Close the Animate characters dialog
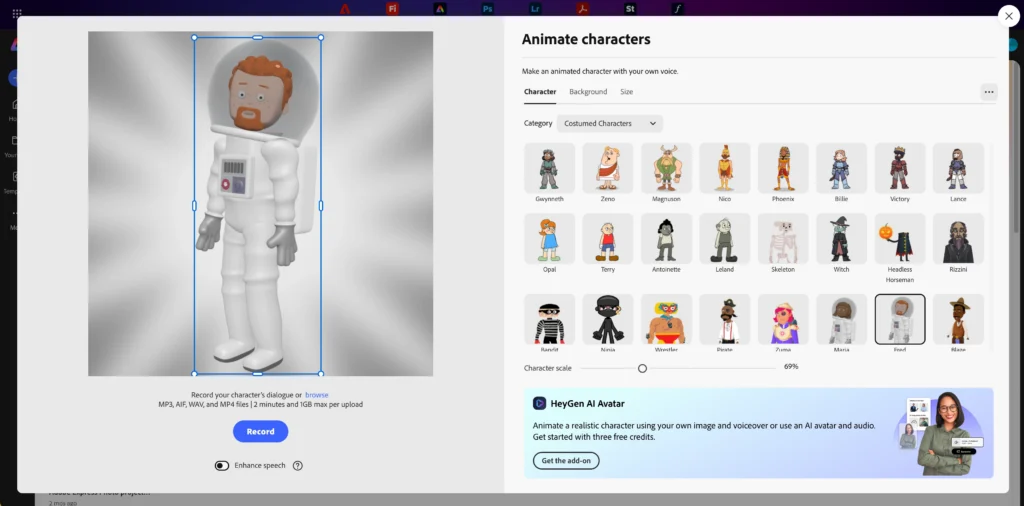 1008,16
